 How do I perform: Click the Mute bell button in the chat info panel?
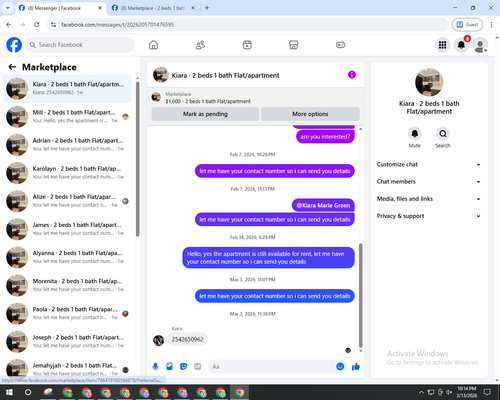tap(414, 134)
